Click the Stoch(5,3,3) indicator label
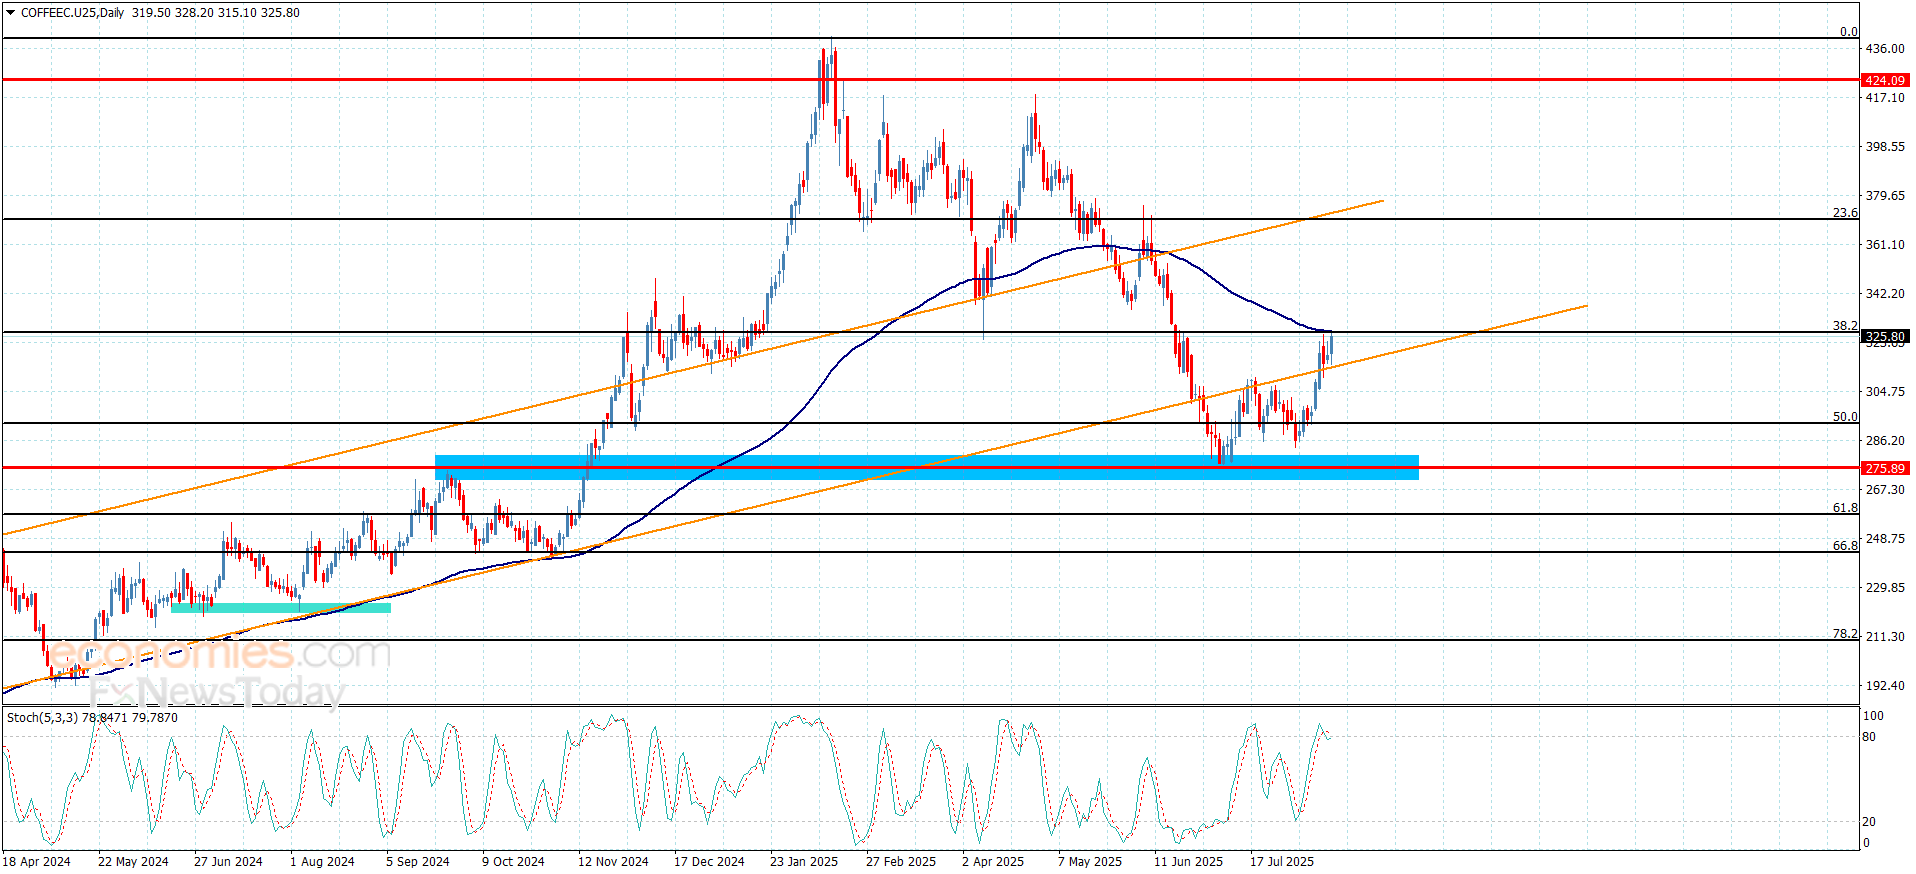The width and height of the screenshot is (1916, 874). click(42, 718)
